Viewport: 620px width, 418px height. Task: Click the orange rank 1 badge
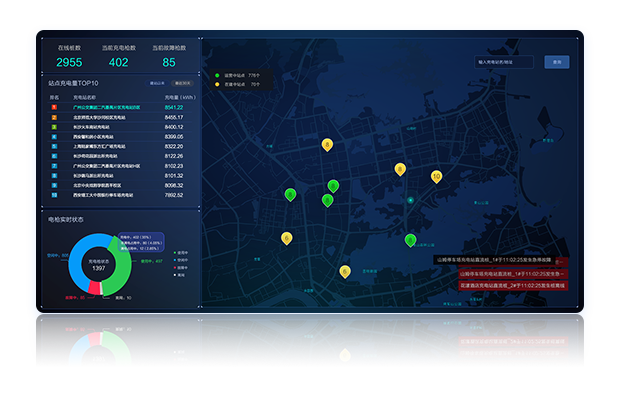click(54, 107)
